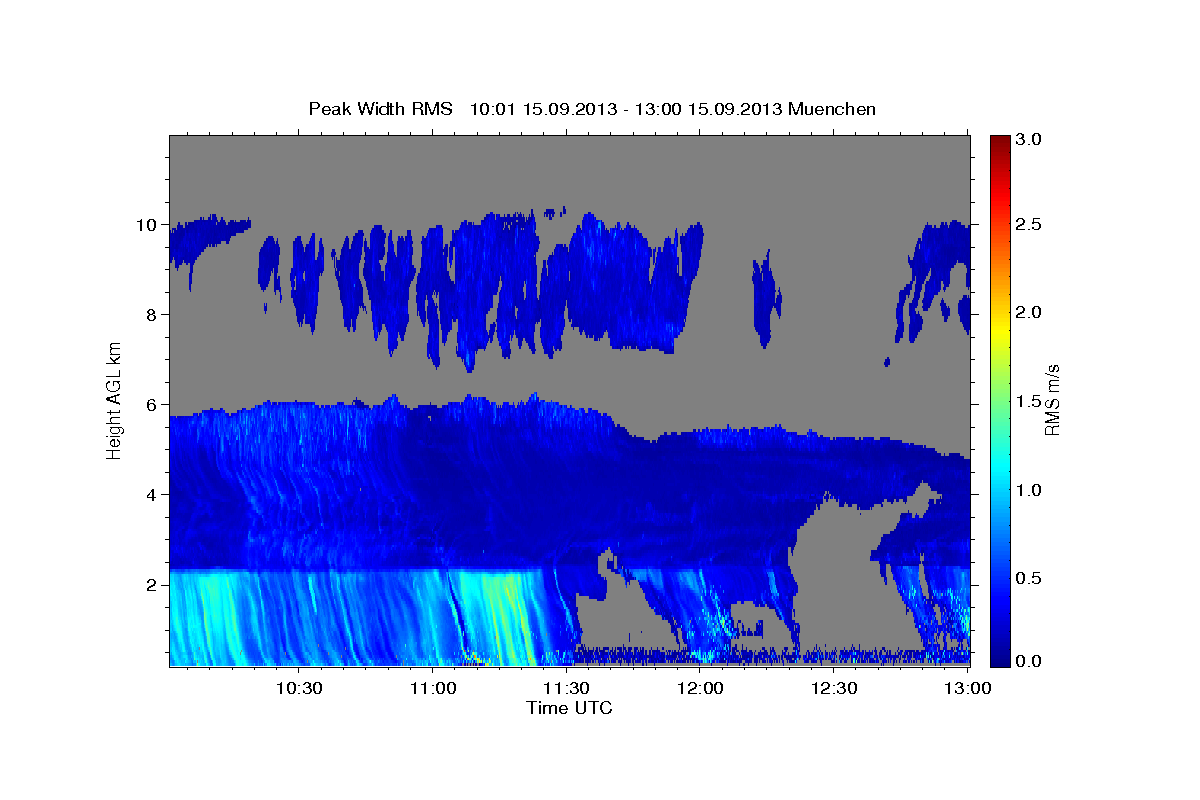Click the colorbar label '0.0'
This screenshot has width=1200, height=800.
point(1030,661)
